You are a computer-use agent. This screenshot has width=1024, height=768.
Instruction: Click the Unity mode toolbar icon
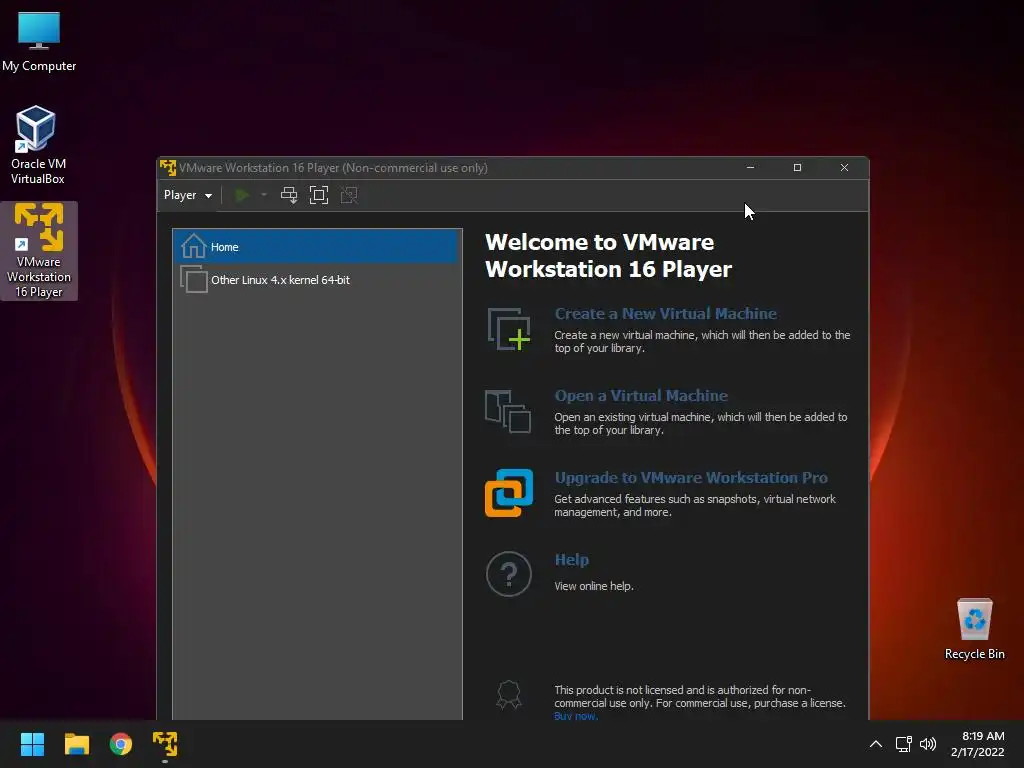[x=349, y=195]
